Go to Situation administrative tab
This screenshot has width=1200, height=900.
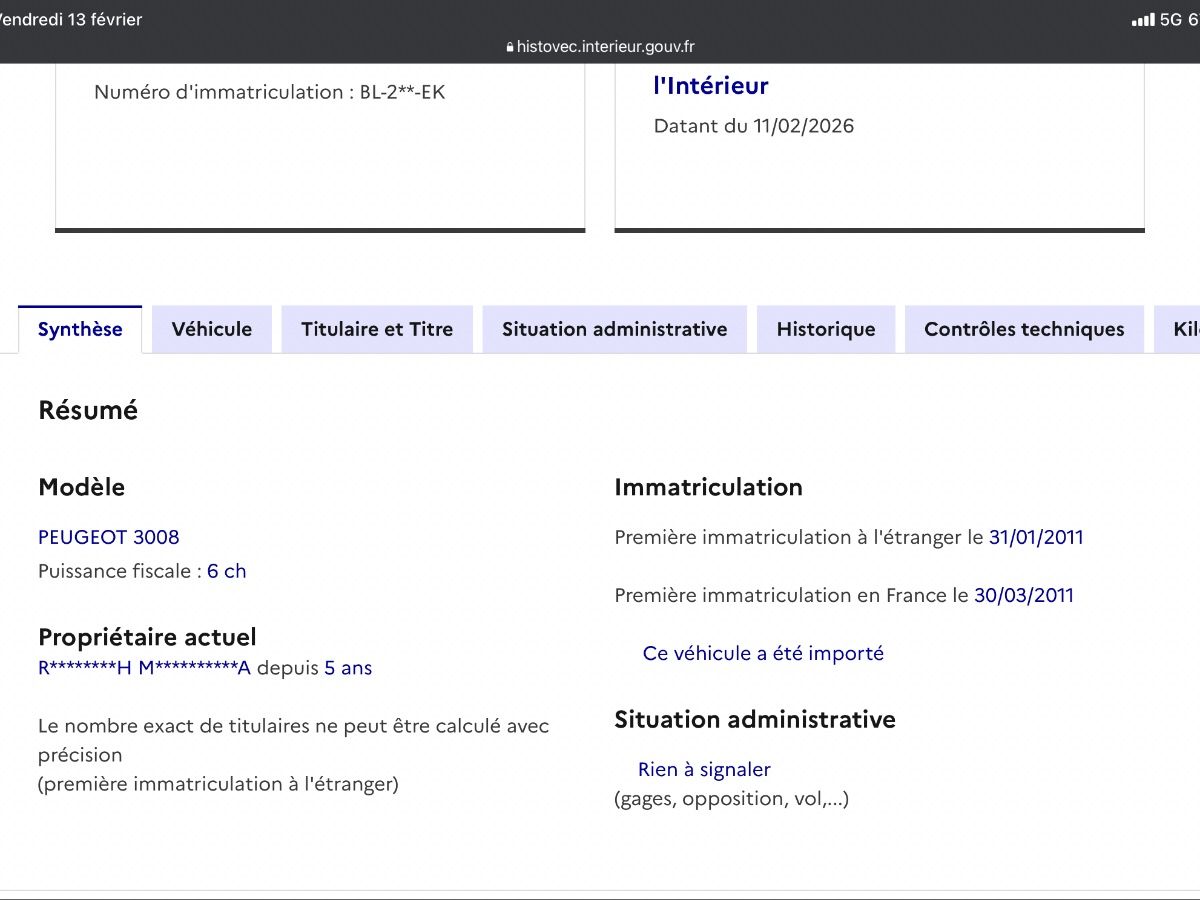point(614,330)
